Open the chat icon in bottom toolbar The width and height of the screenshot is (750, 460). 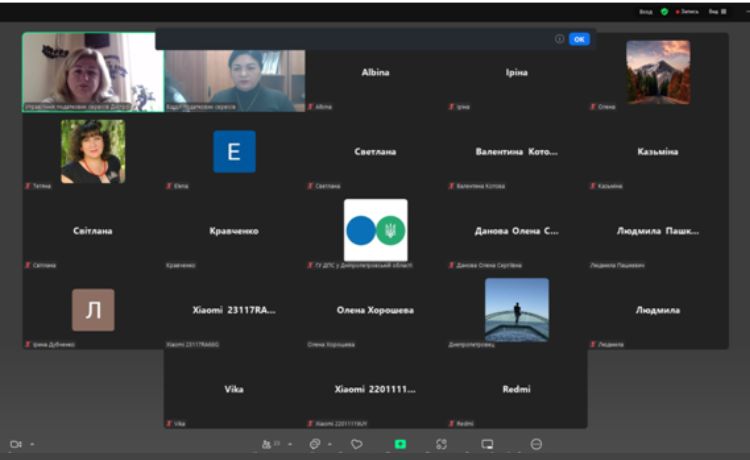pos(314,444)
